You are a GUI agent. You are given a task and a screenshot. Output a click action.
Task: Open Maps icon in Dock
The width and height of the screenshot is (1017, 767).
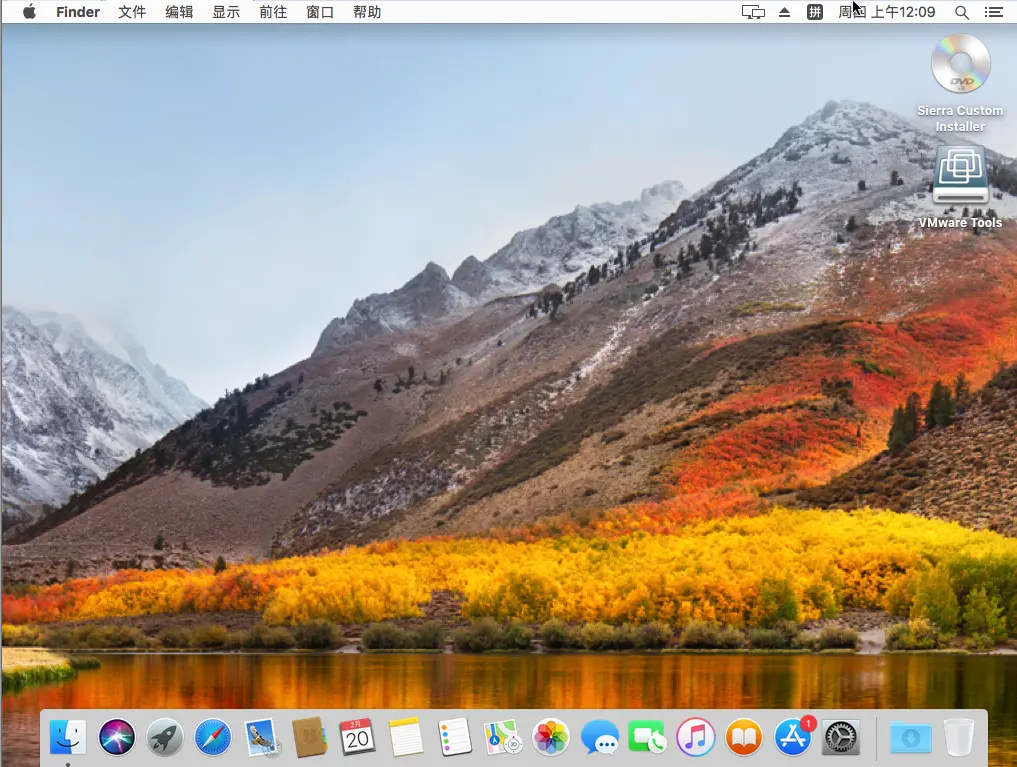[503, 737]
